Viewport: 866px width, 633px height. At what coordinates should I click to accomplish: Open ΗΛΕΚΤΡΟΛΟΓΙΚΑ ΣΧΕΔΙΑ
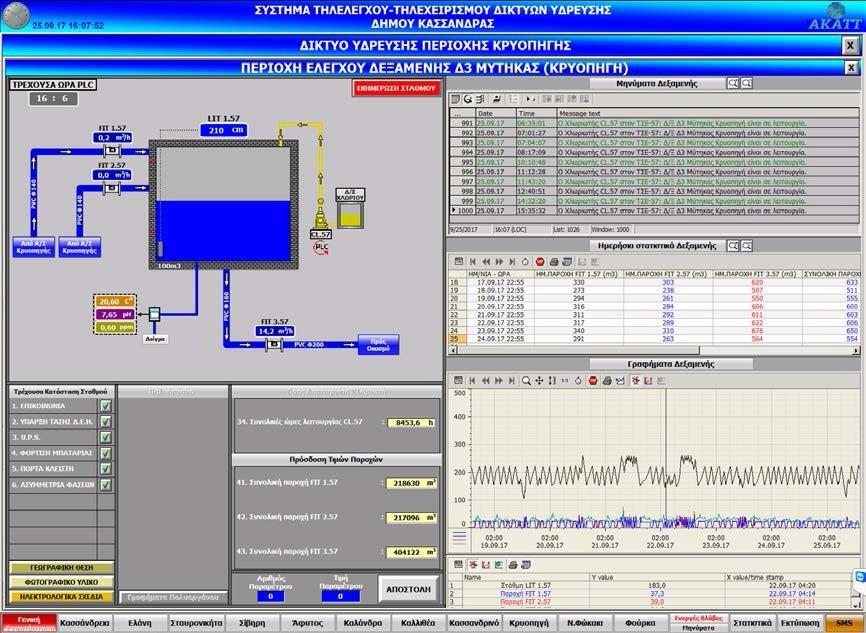61,597
